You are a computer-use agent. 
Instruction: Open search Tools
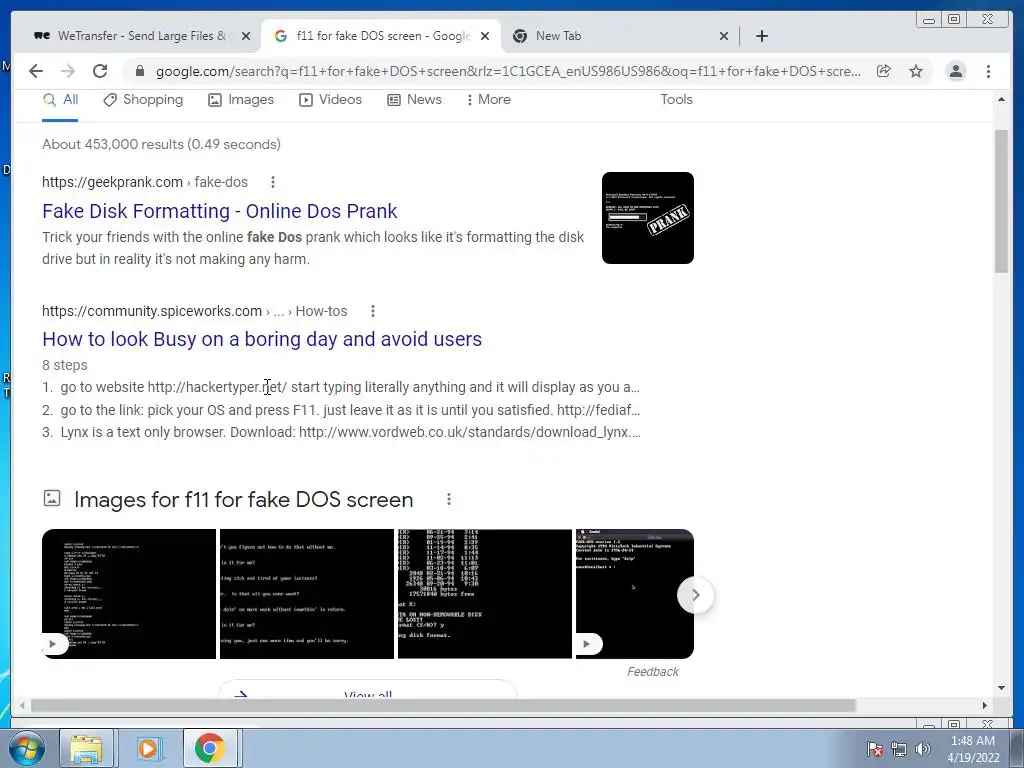click(676, 100)
